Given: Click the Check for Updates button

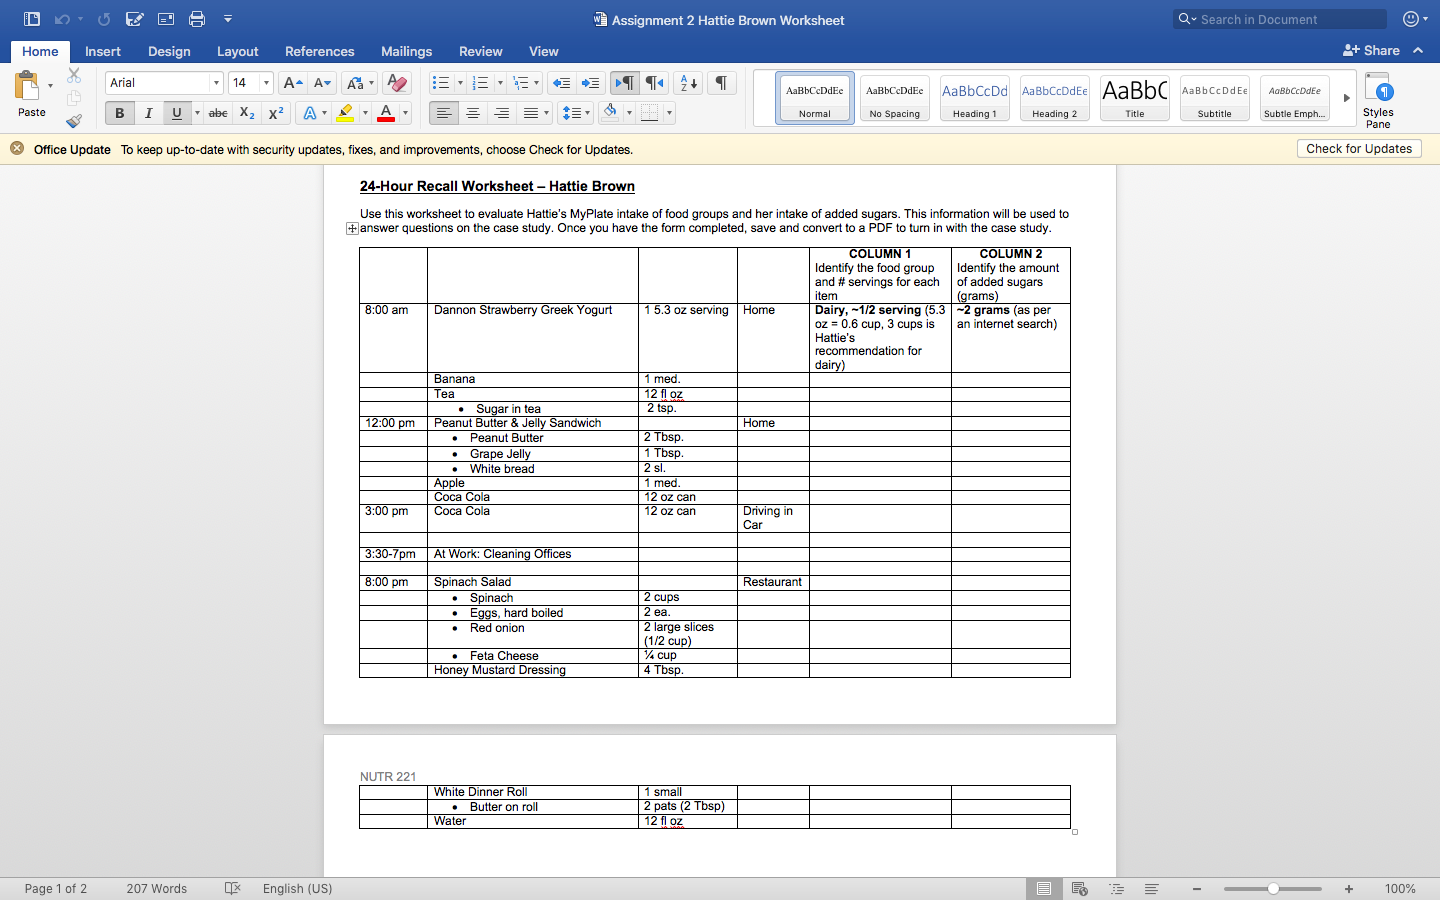Looking at the screenshot, I should click(1359, 149).
